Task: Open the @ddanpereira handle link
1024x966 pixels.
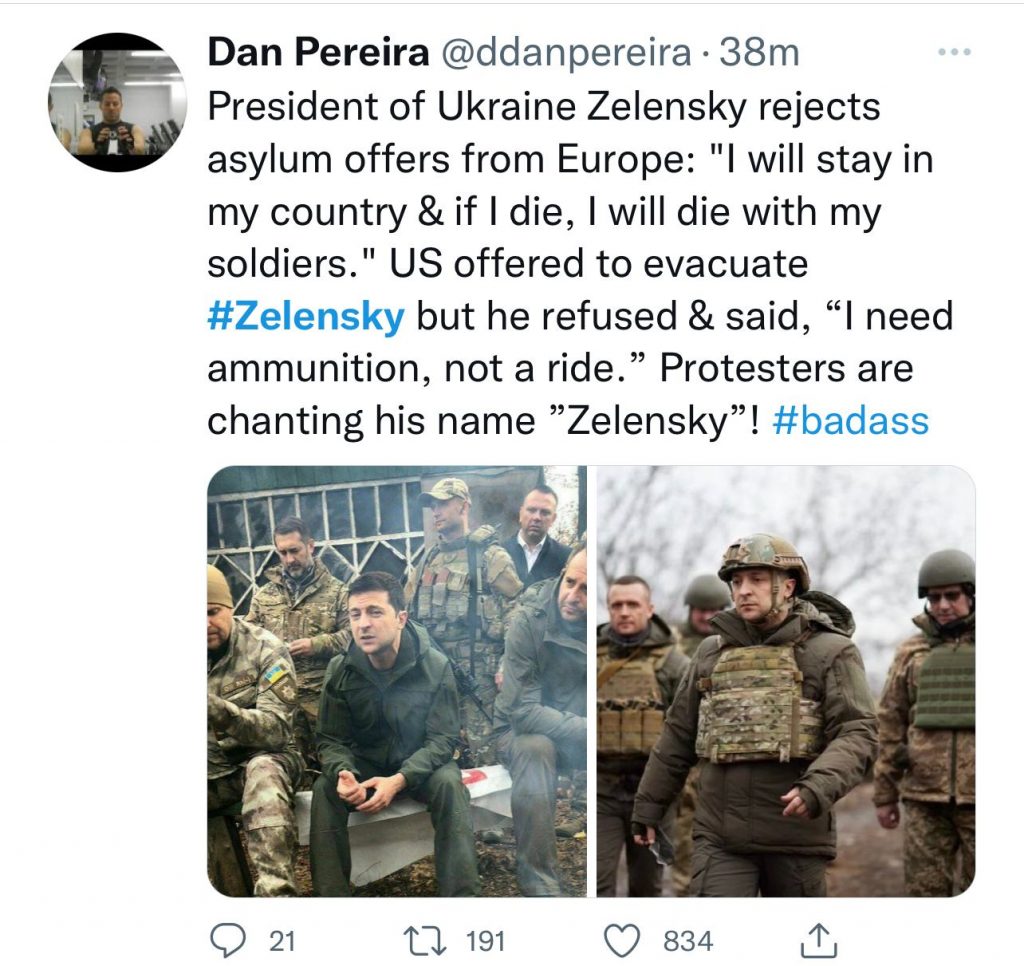Action: 566,54
